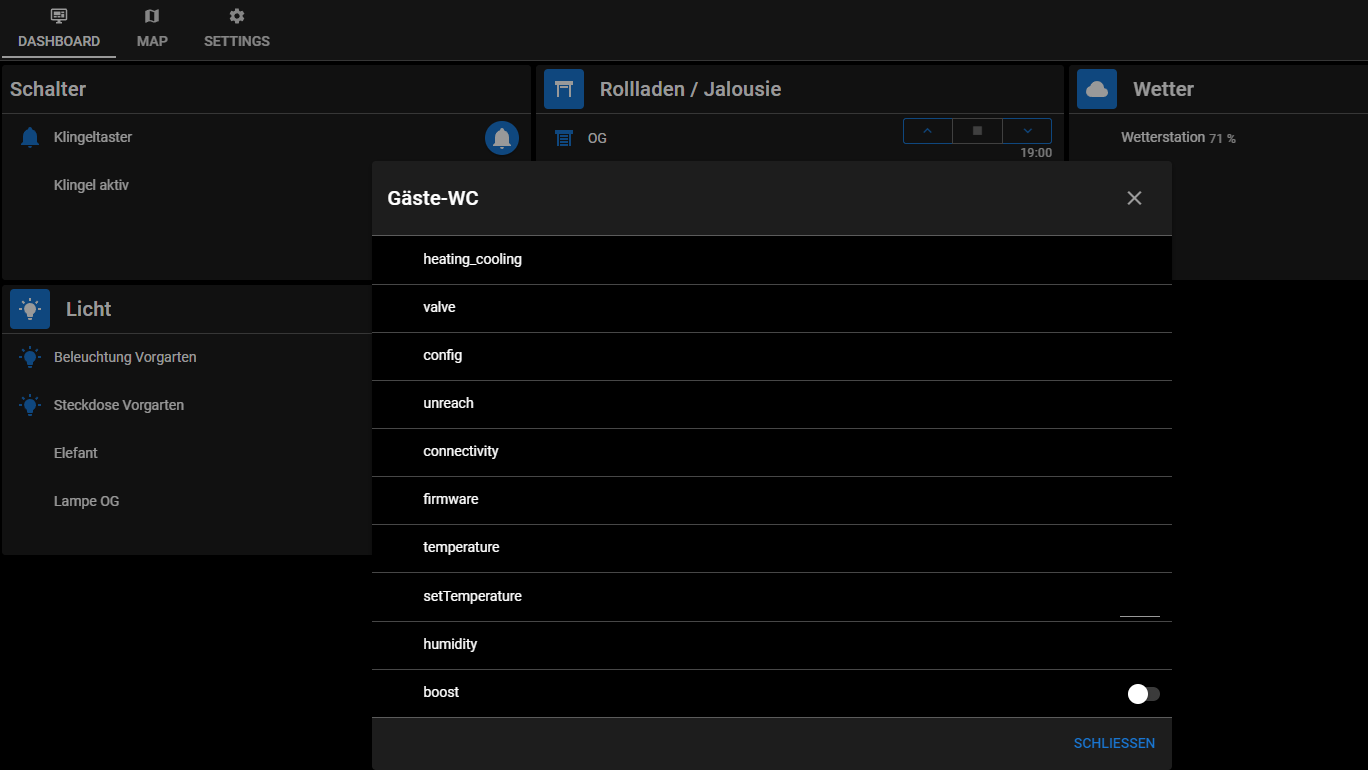Image resolution: width=1368 pixels, height=770 pixels.
Task: Select the config row
Action: (x=772, y=356)
